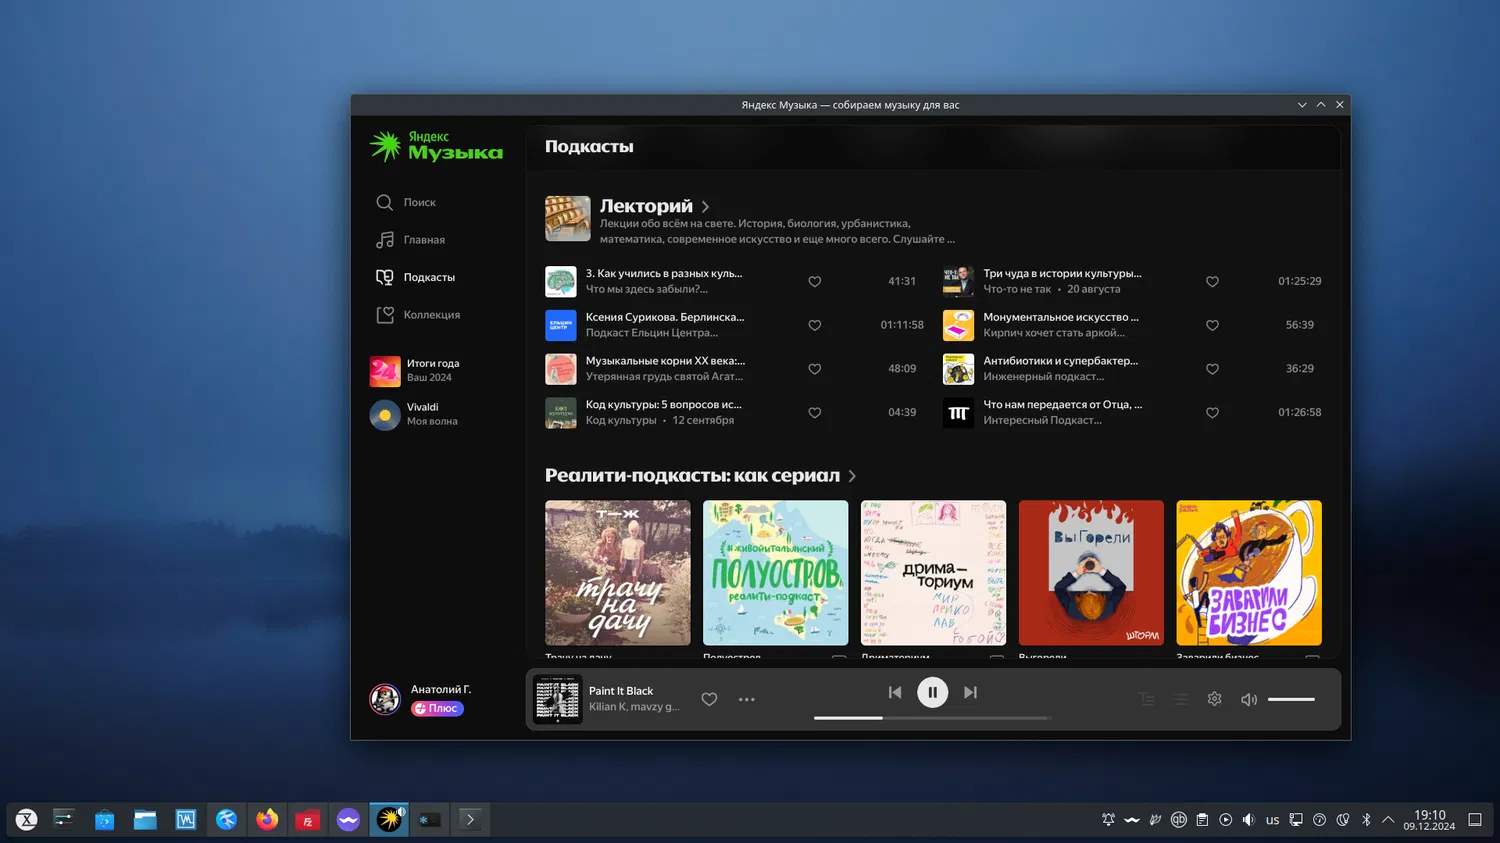Image resolution: width=1500 pixels, height=843 pixels.
Task: Like the "Монументальное искусство" episode
Action: [1212, 325]
